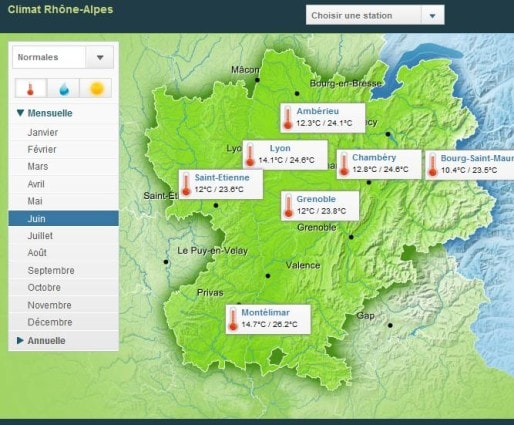
Task: Open the Grenoble station box link
Action: (x=316, y=199)
